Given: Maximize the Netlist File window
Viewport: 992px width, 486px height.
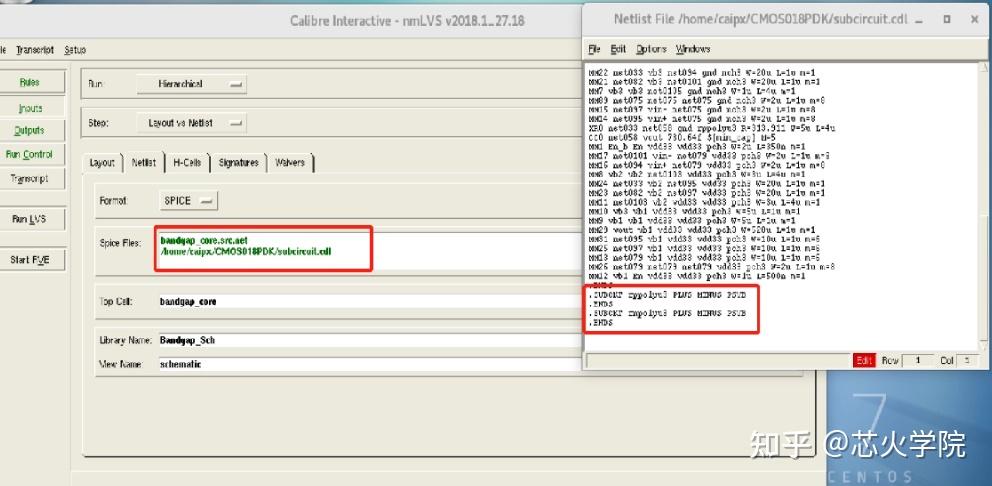Looking at the screenshot, I should tap(946, 20).
